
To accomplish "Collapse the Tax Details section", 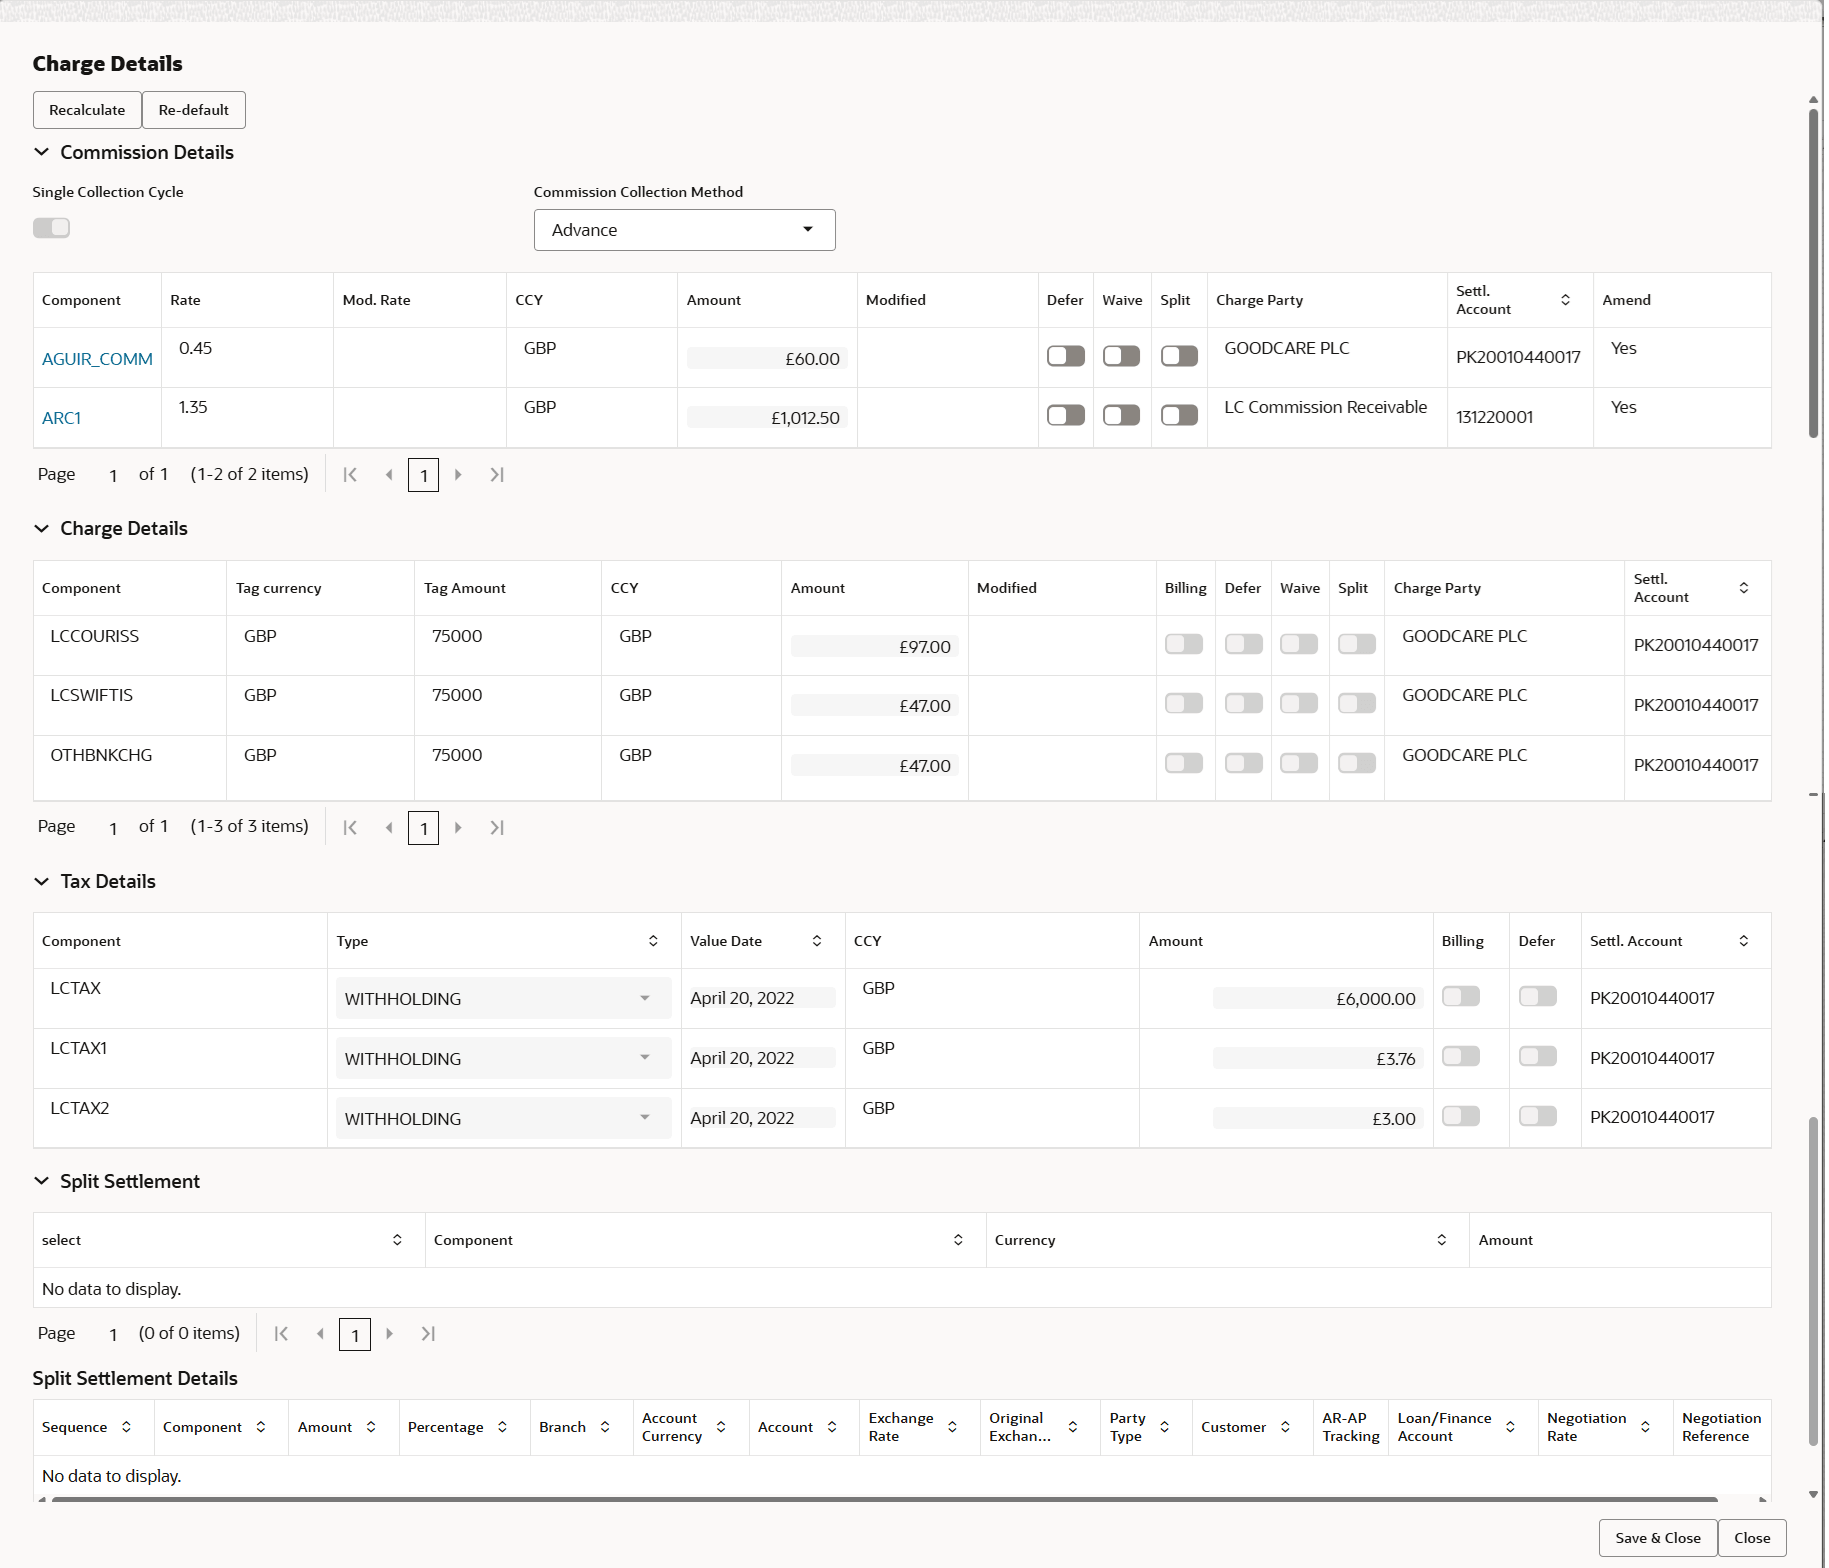I will [x=41, y=881].
